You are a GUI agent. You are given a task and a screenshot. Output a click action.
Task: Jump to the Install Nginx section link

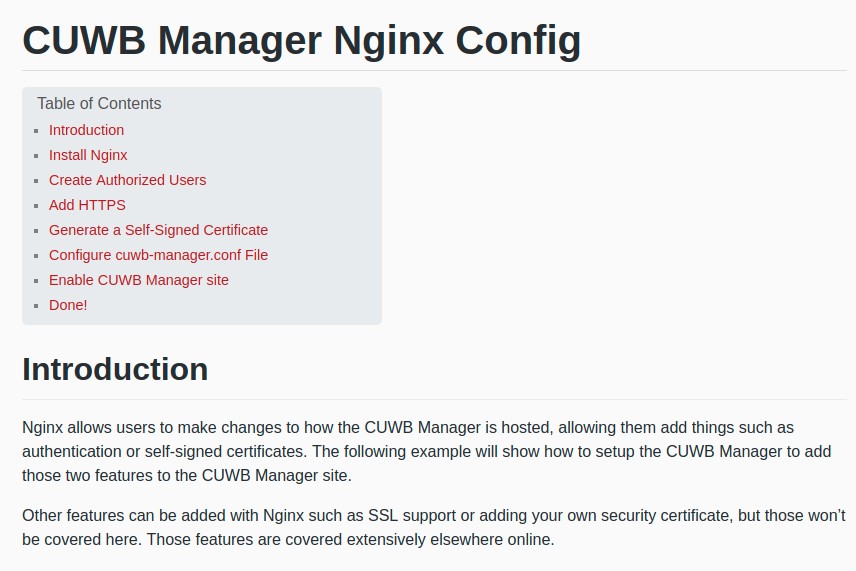point(88,155)
